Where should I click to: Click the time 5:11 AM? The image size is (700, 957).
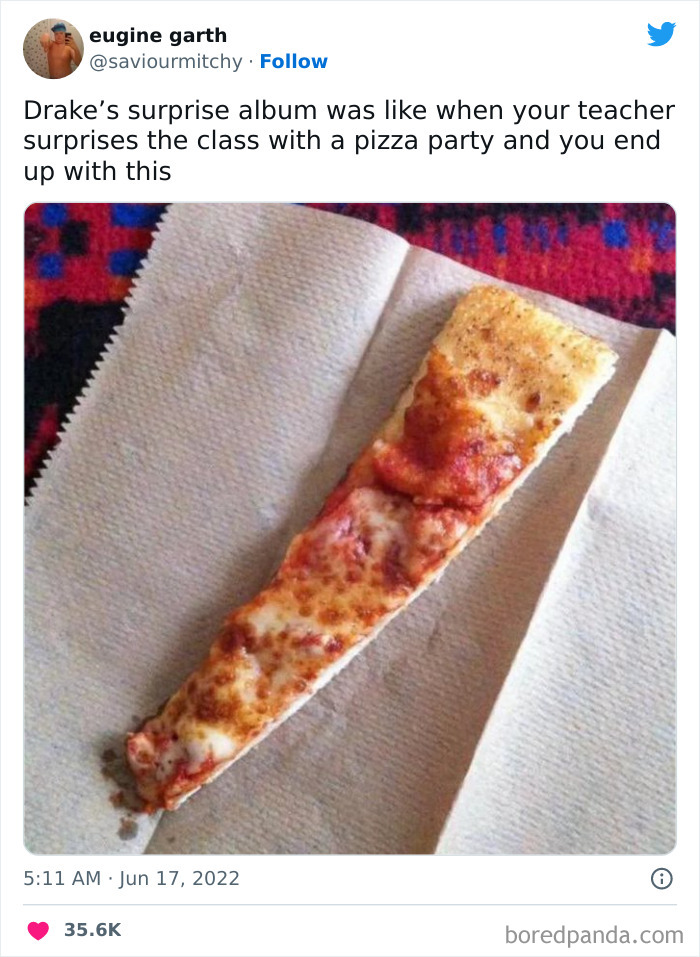[62, 878]
